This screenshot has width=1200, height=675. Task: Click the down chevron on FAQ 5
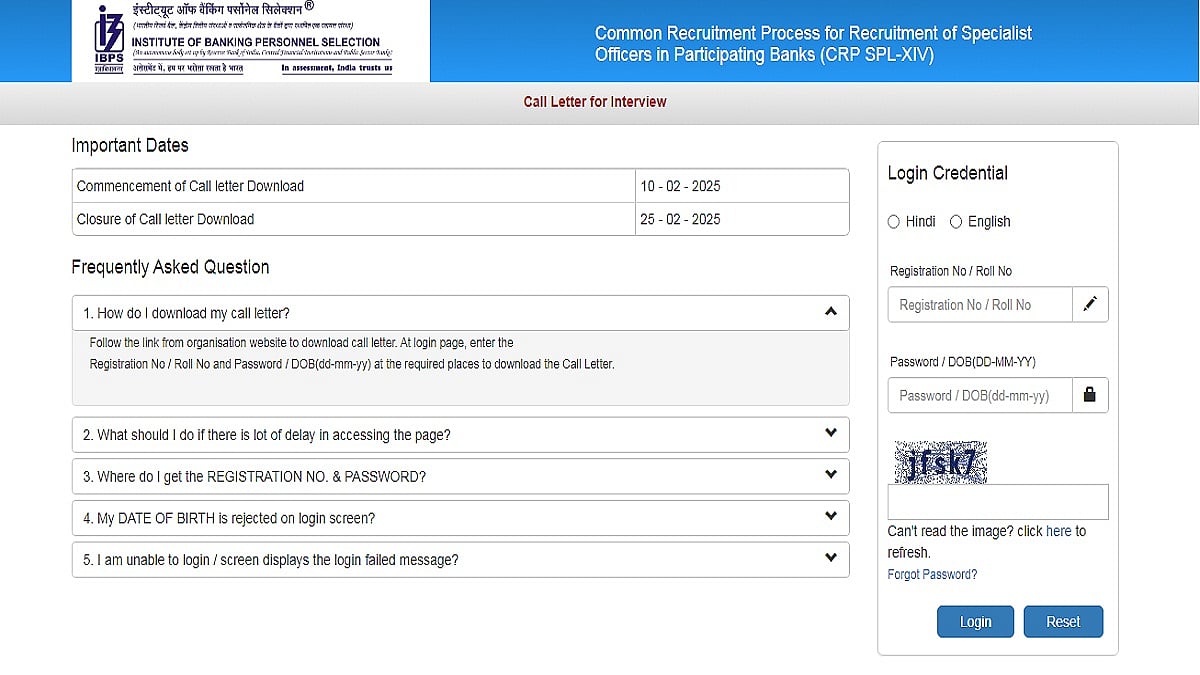[830, 558]
